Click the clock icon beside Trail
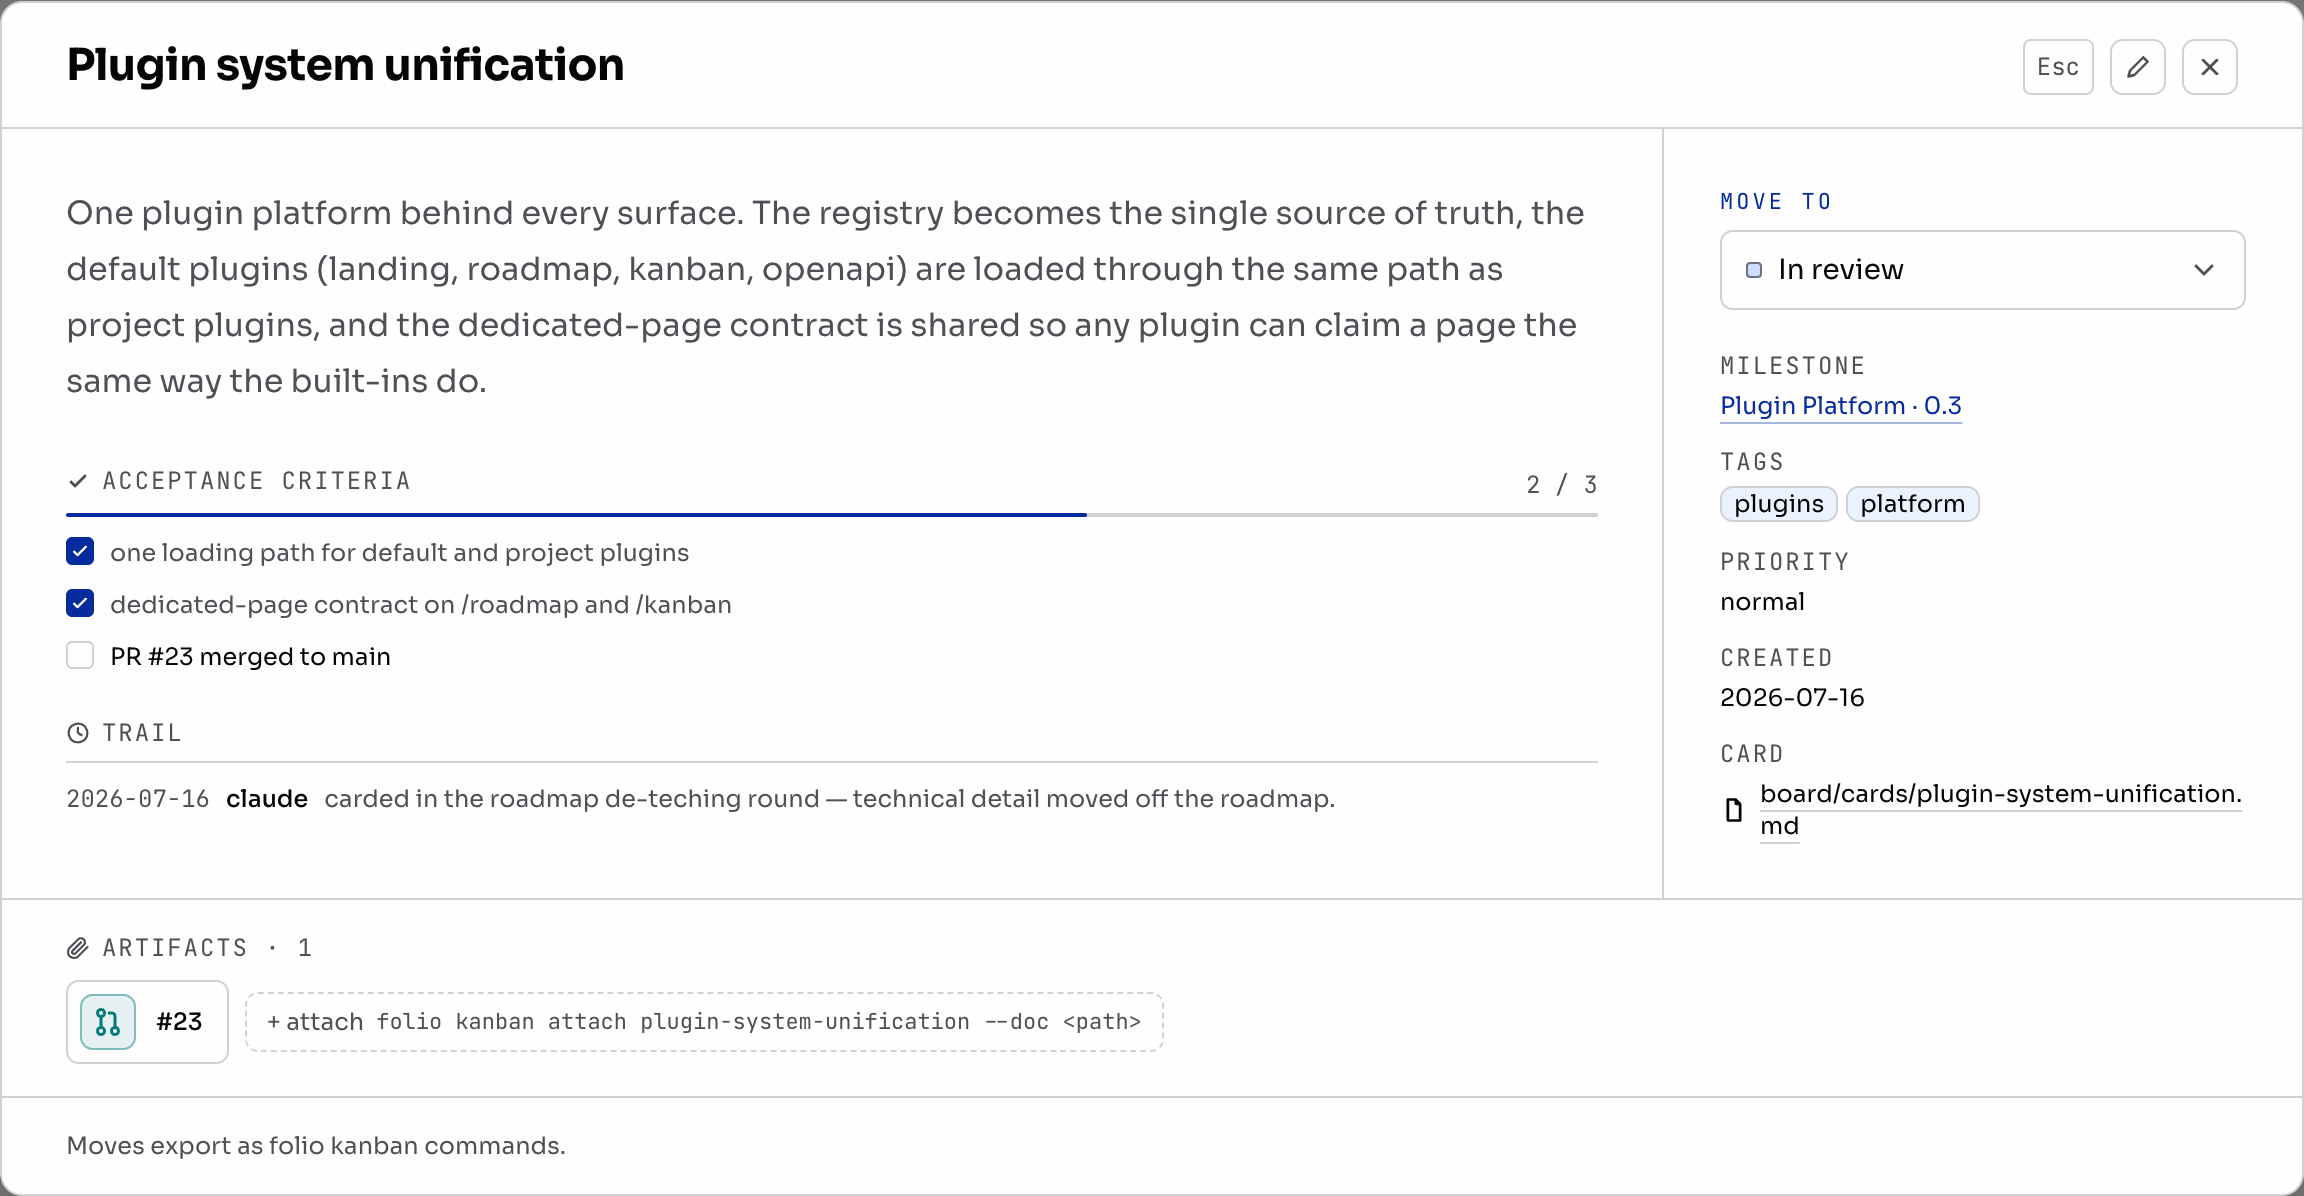The height and width of the screenshot is (1196, 2304). (x=78, y=733)
